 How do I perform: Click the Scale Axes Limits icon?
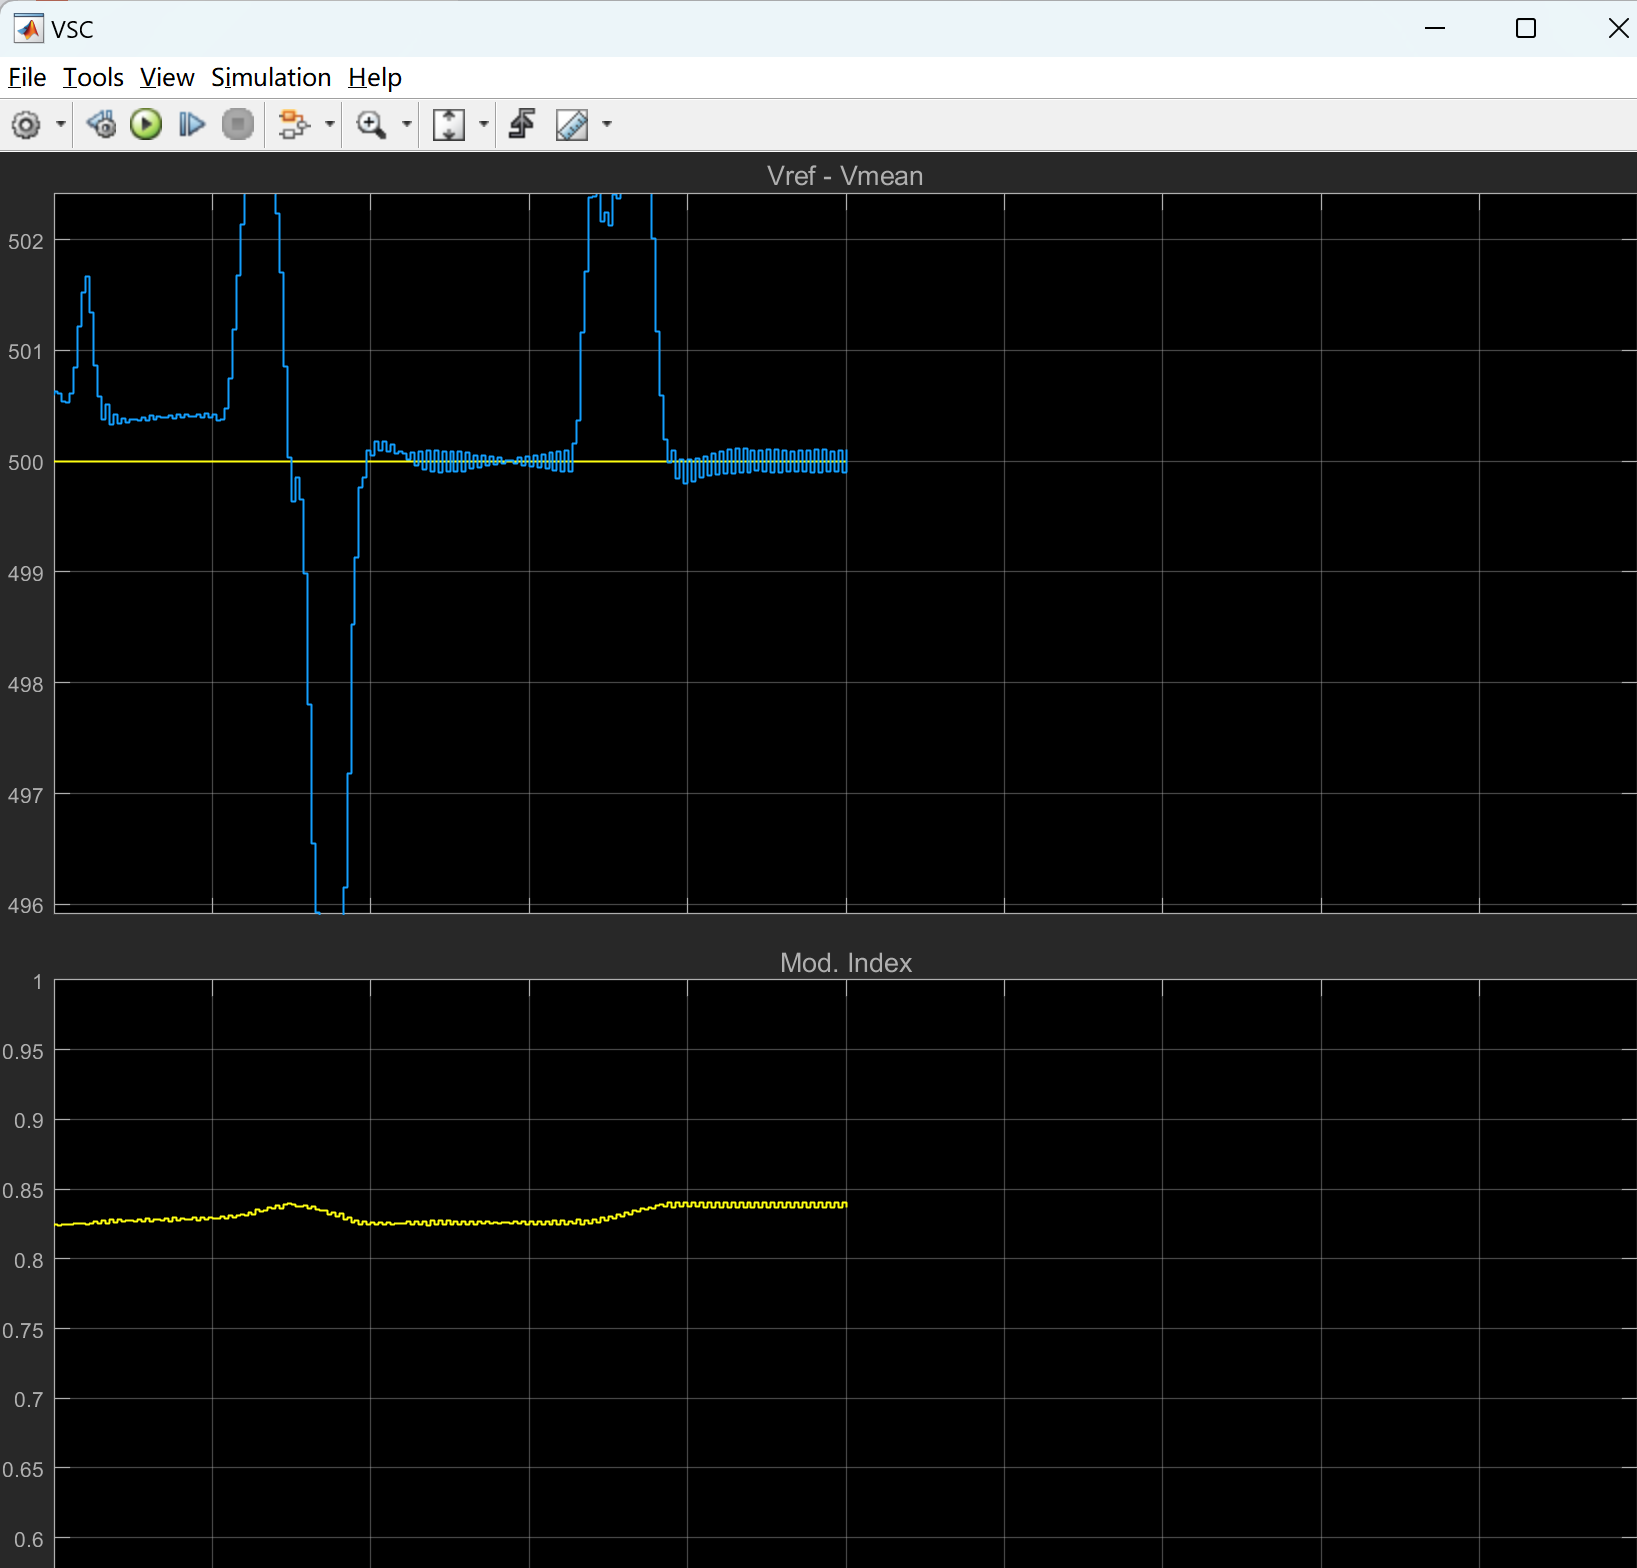click(x=449, y=125)
